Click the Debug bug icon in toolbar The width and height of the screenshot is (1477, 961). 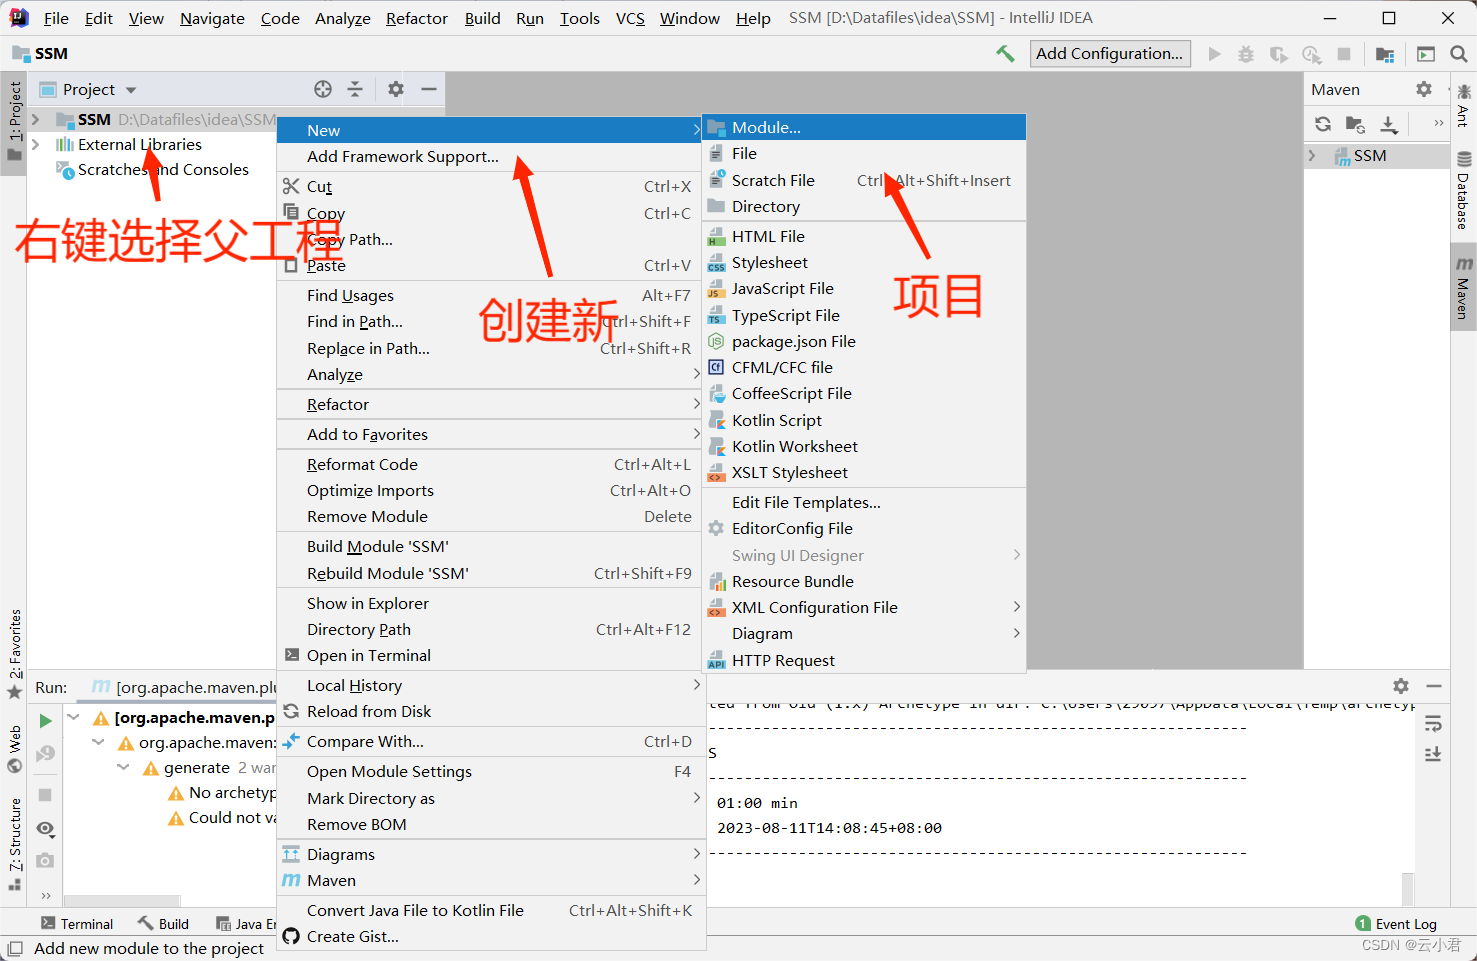[1246, 54]
